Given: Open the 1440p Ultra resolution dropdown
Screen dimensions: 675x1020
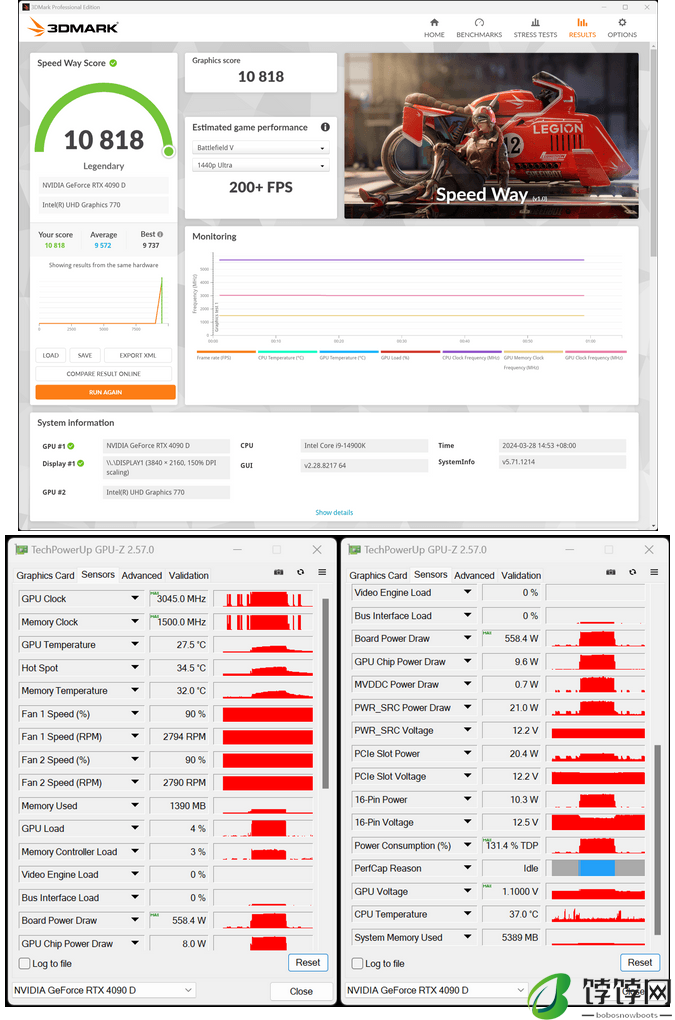Looking at the screenshot, I should 261,165.
